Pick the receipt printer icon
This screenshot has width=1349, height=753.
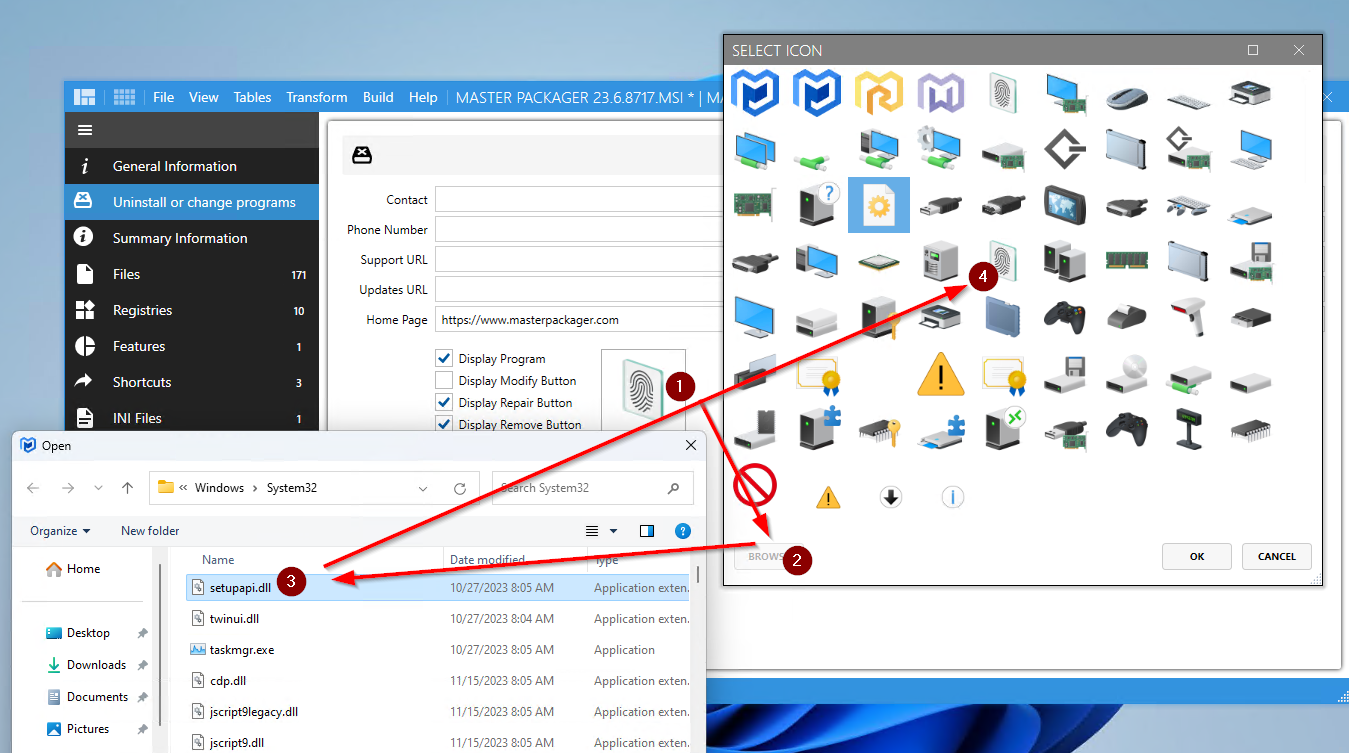(1126, 318)
